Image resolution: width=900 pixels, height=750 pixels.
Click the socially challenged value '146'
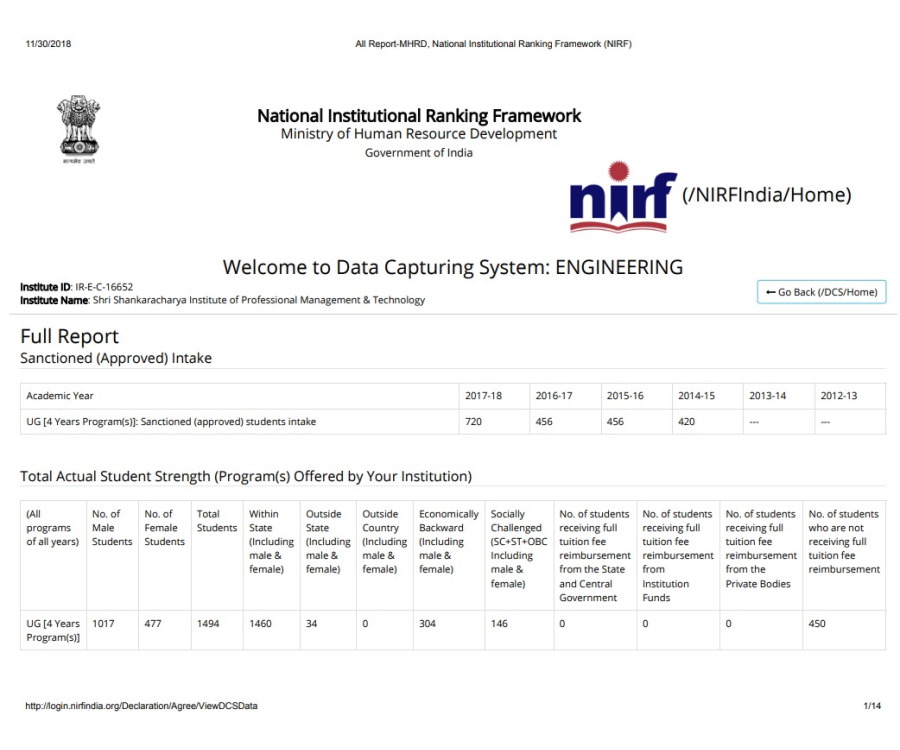(x=499, y=624)
